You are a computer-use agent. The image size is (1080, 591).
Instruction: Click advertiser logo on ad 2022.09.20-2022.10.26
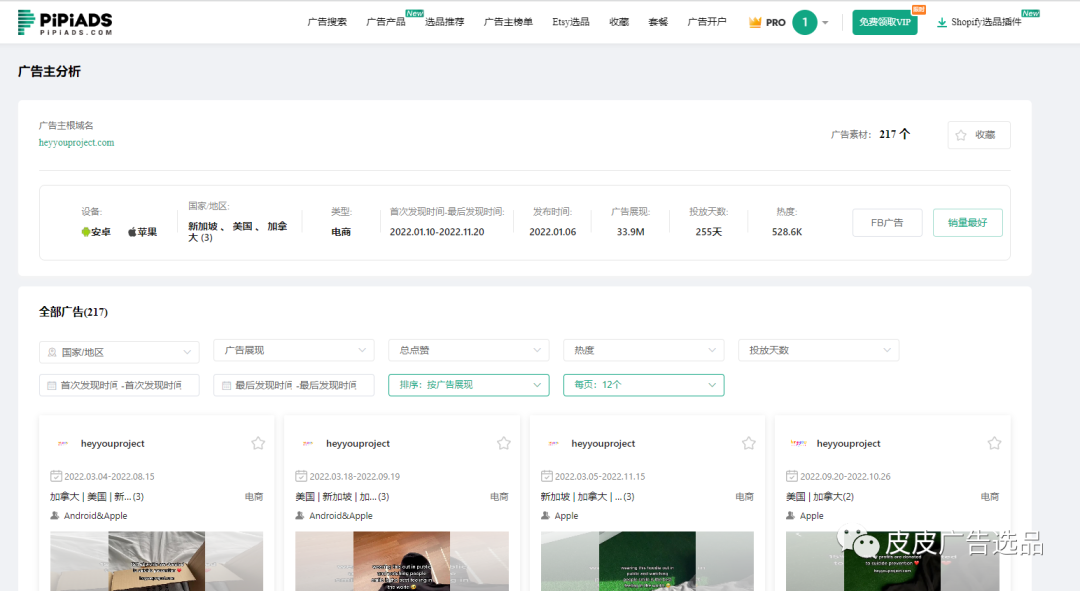[x=798, y=444]
